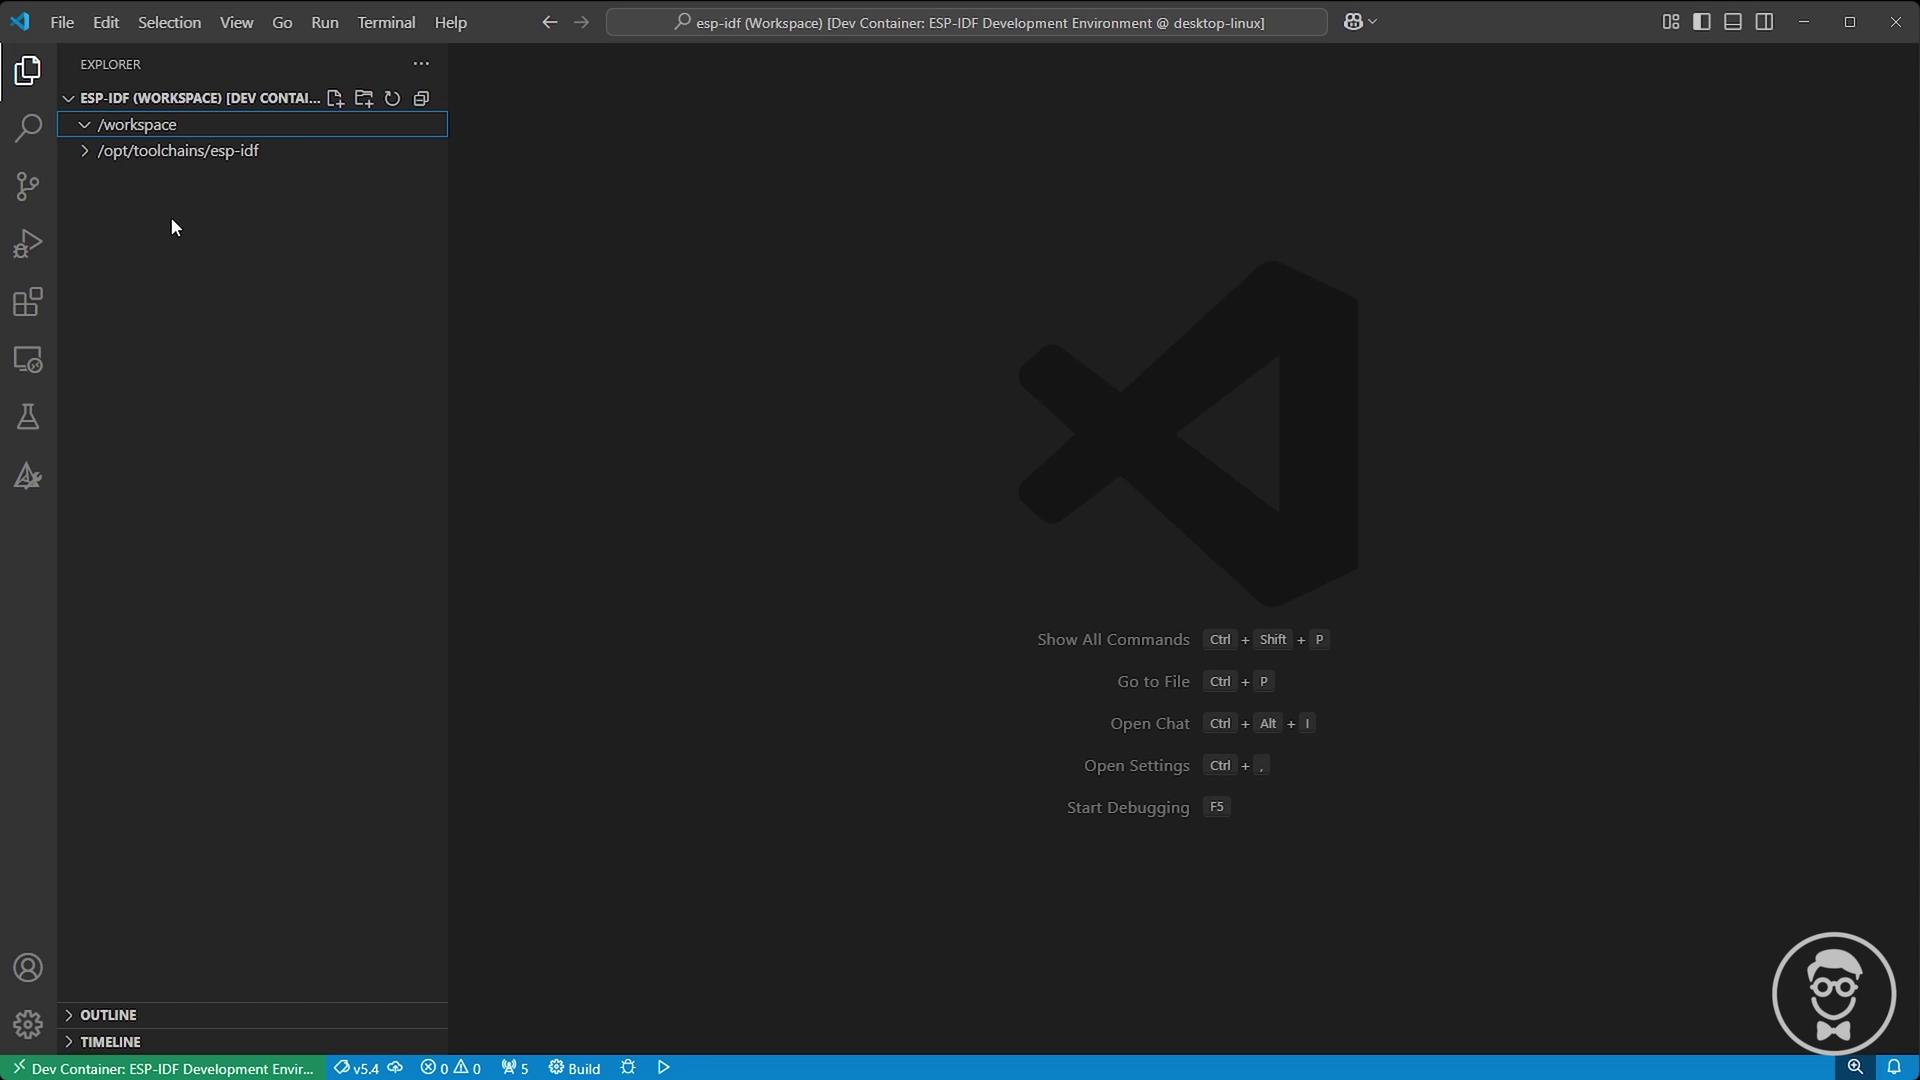Click the v5.4 status item
Image resolution: width=1920 pixels, height=1080 pixels.
[x=357, y=1068]
